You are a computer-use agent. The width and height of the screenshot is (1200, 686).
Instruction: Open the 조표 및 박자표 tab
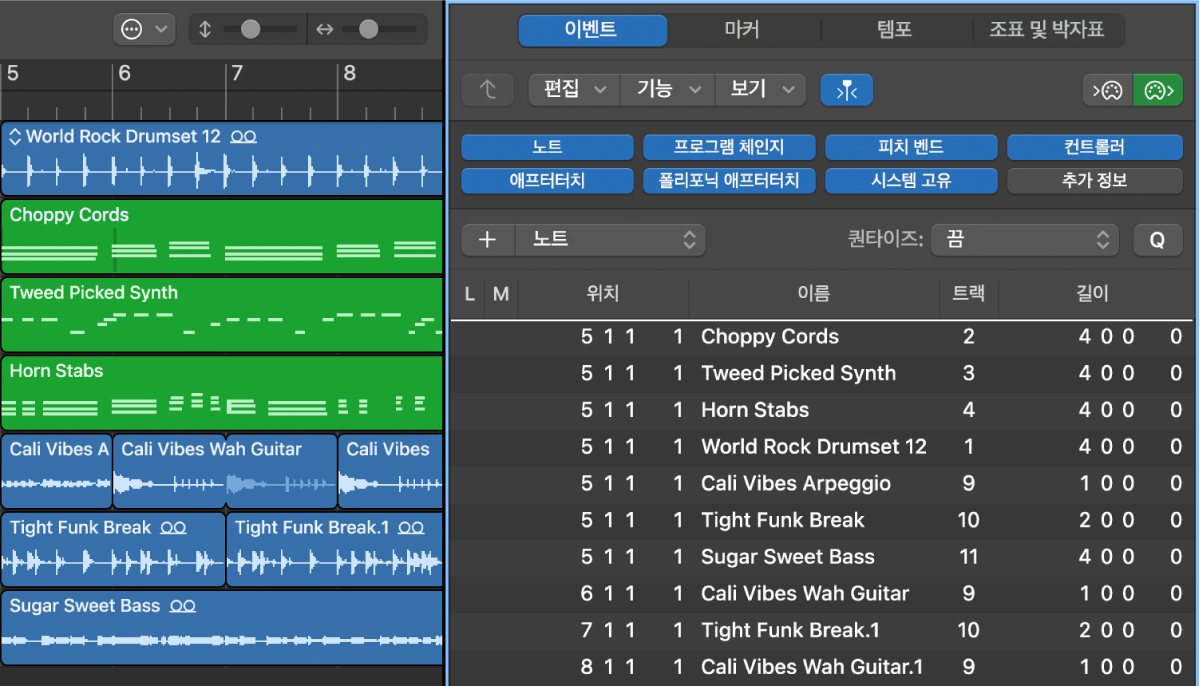click(x=1047, y=30)
